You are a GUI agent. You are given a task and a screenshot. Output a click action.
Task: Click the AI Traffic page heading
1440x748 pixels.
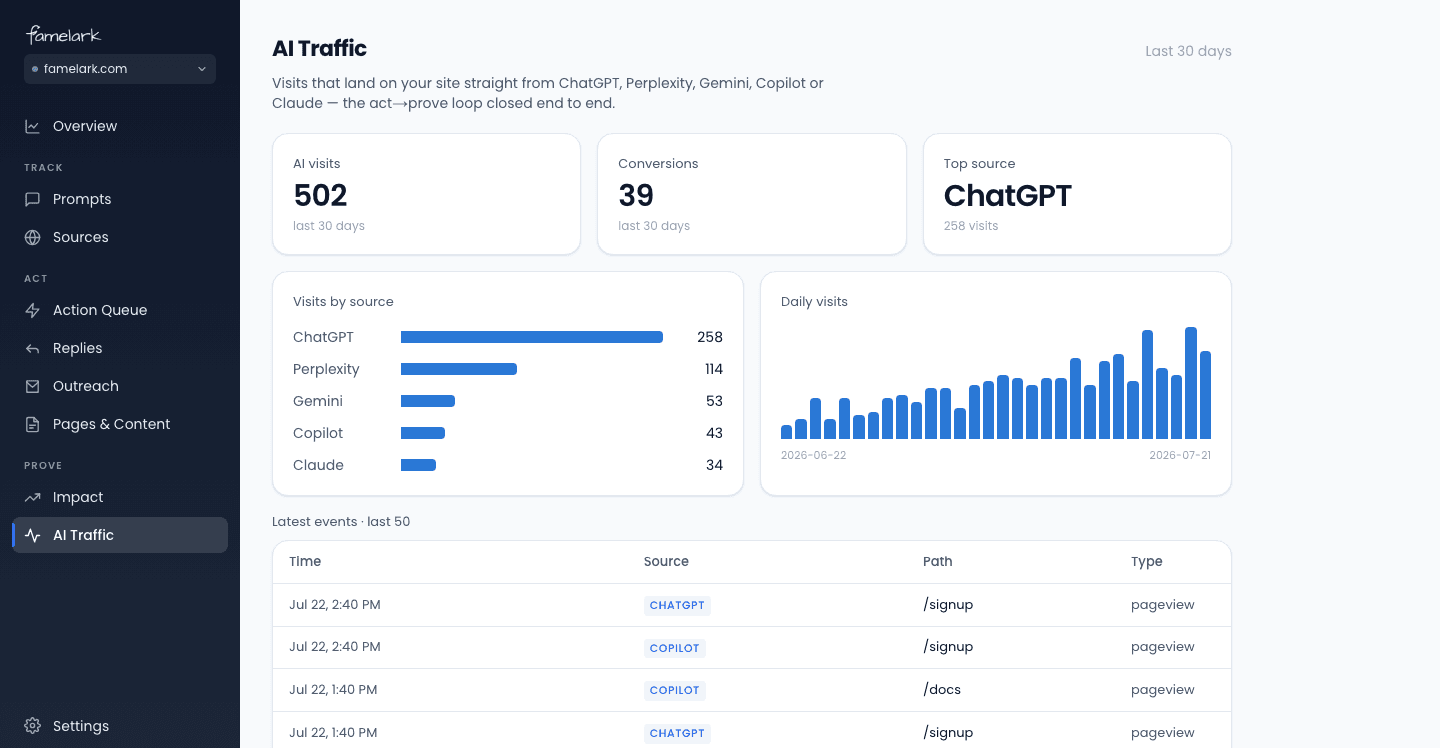[319, 48]
